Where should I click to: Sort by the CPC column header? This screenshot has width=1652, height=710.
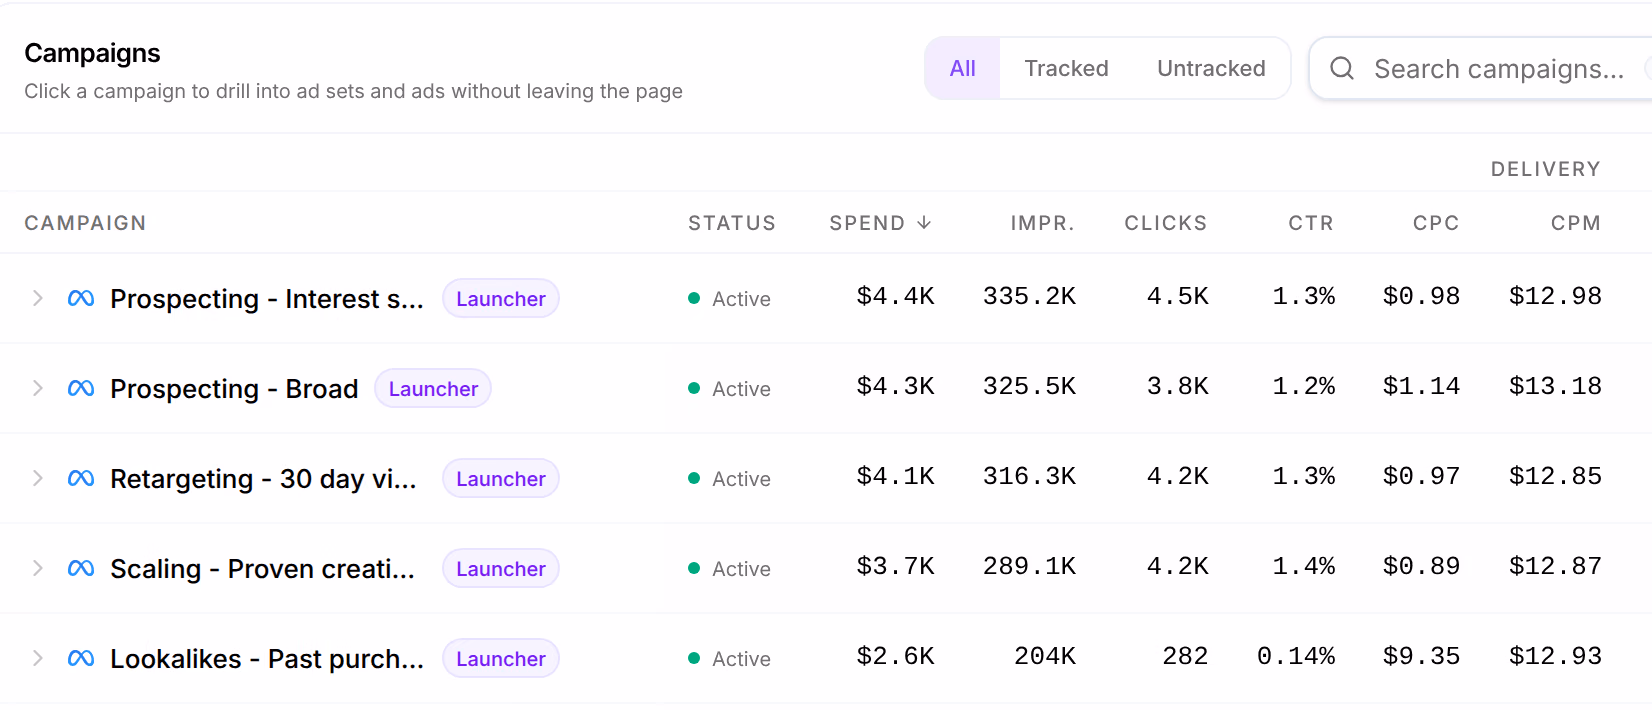(x=1436, y=223)
